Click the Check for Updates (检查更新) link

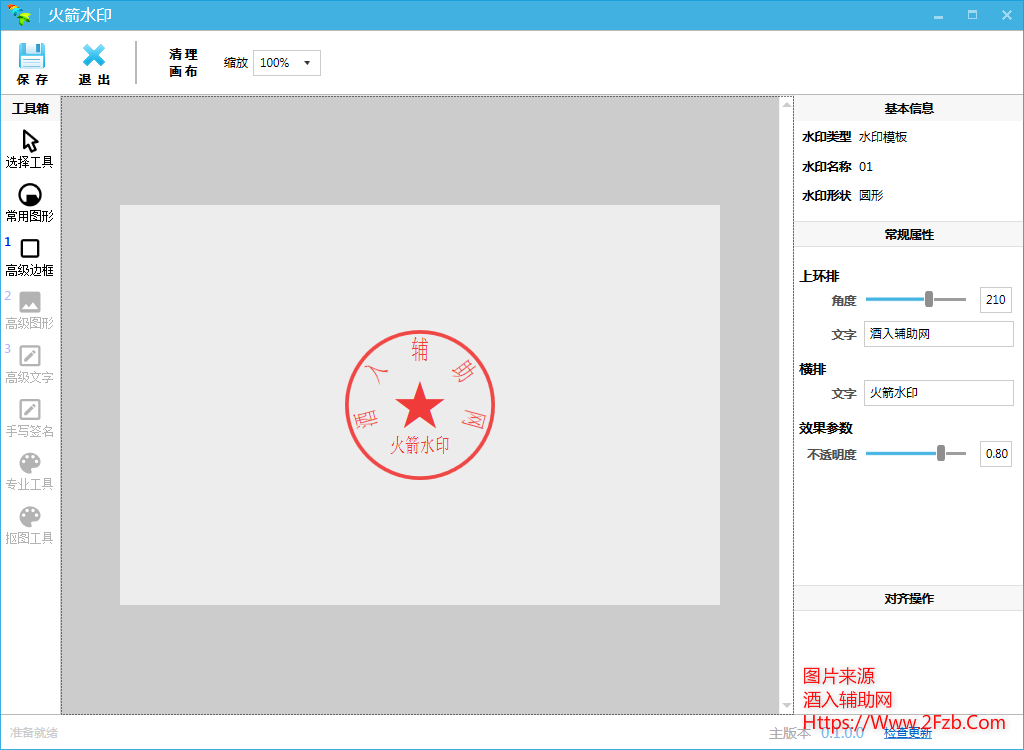click(907, 733)
